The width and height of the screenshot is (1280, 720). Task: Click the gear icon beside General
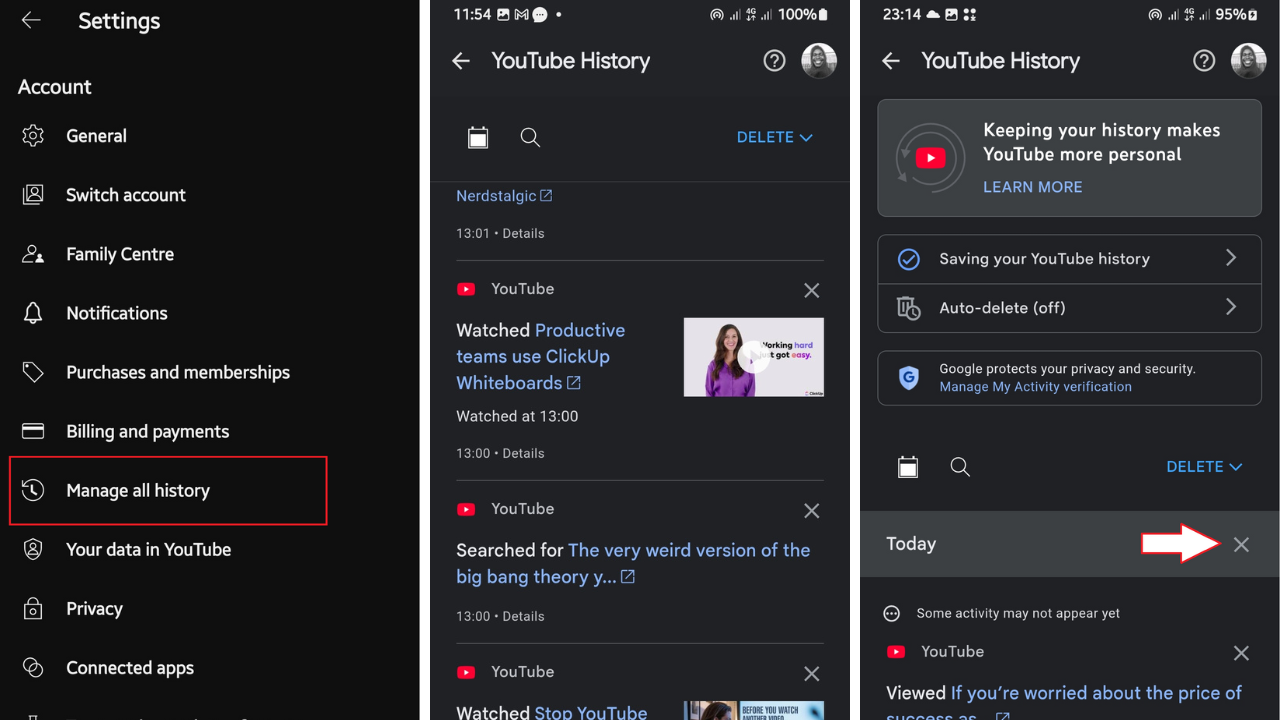[31, 135]
